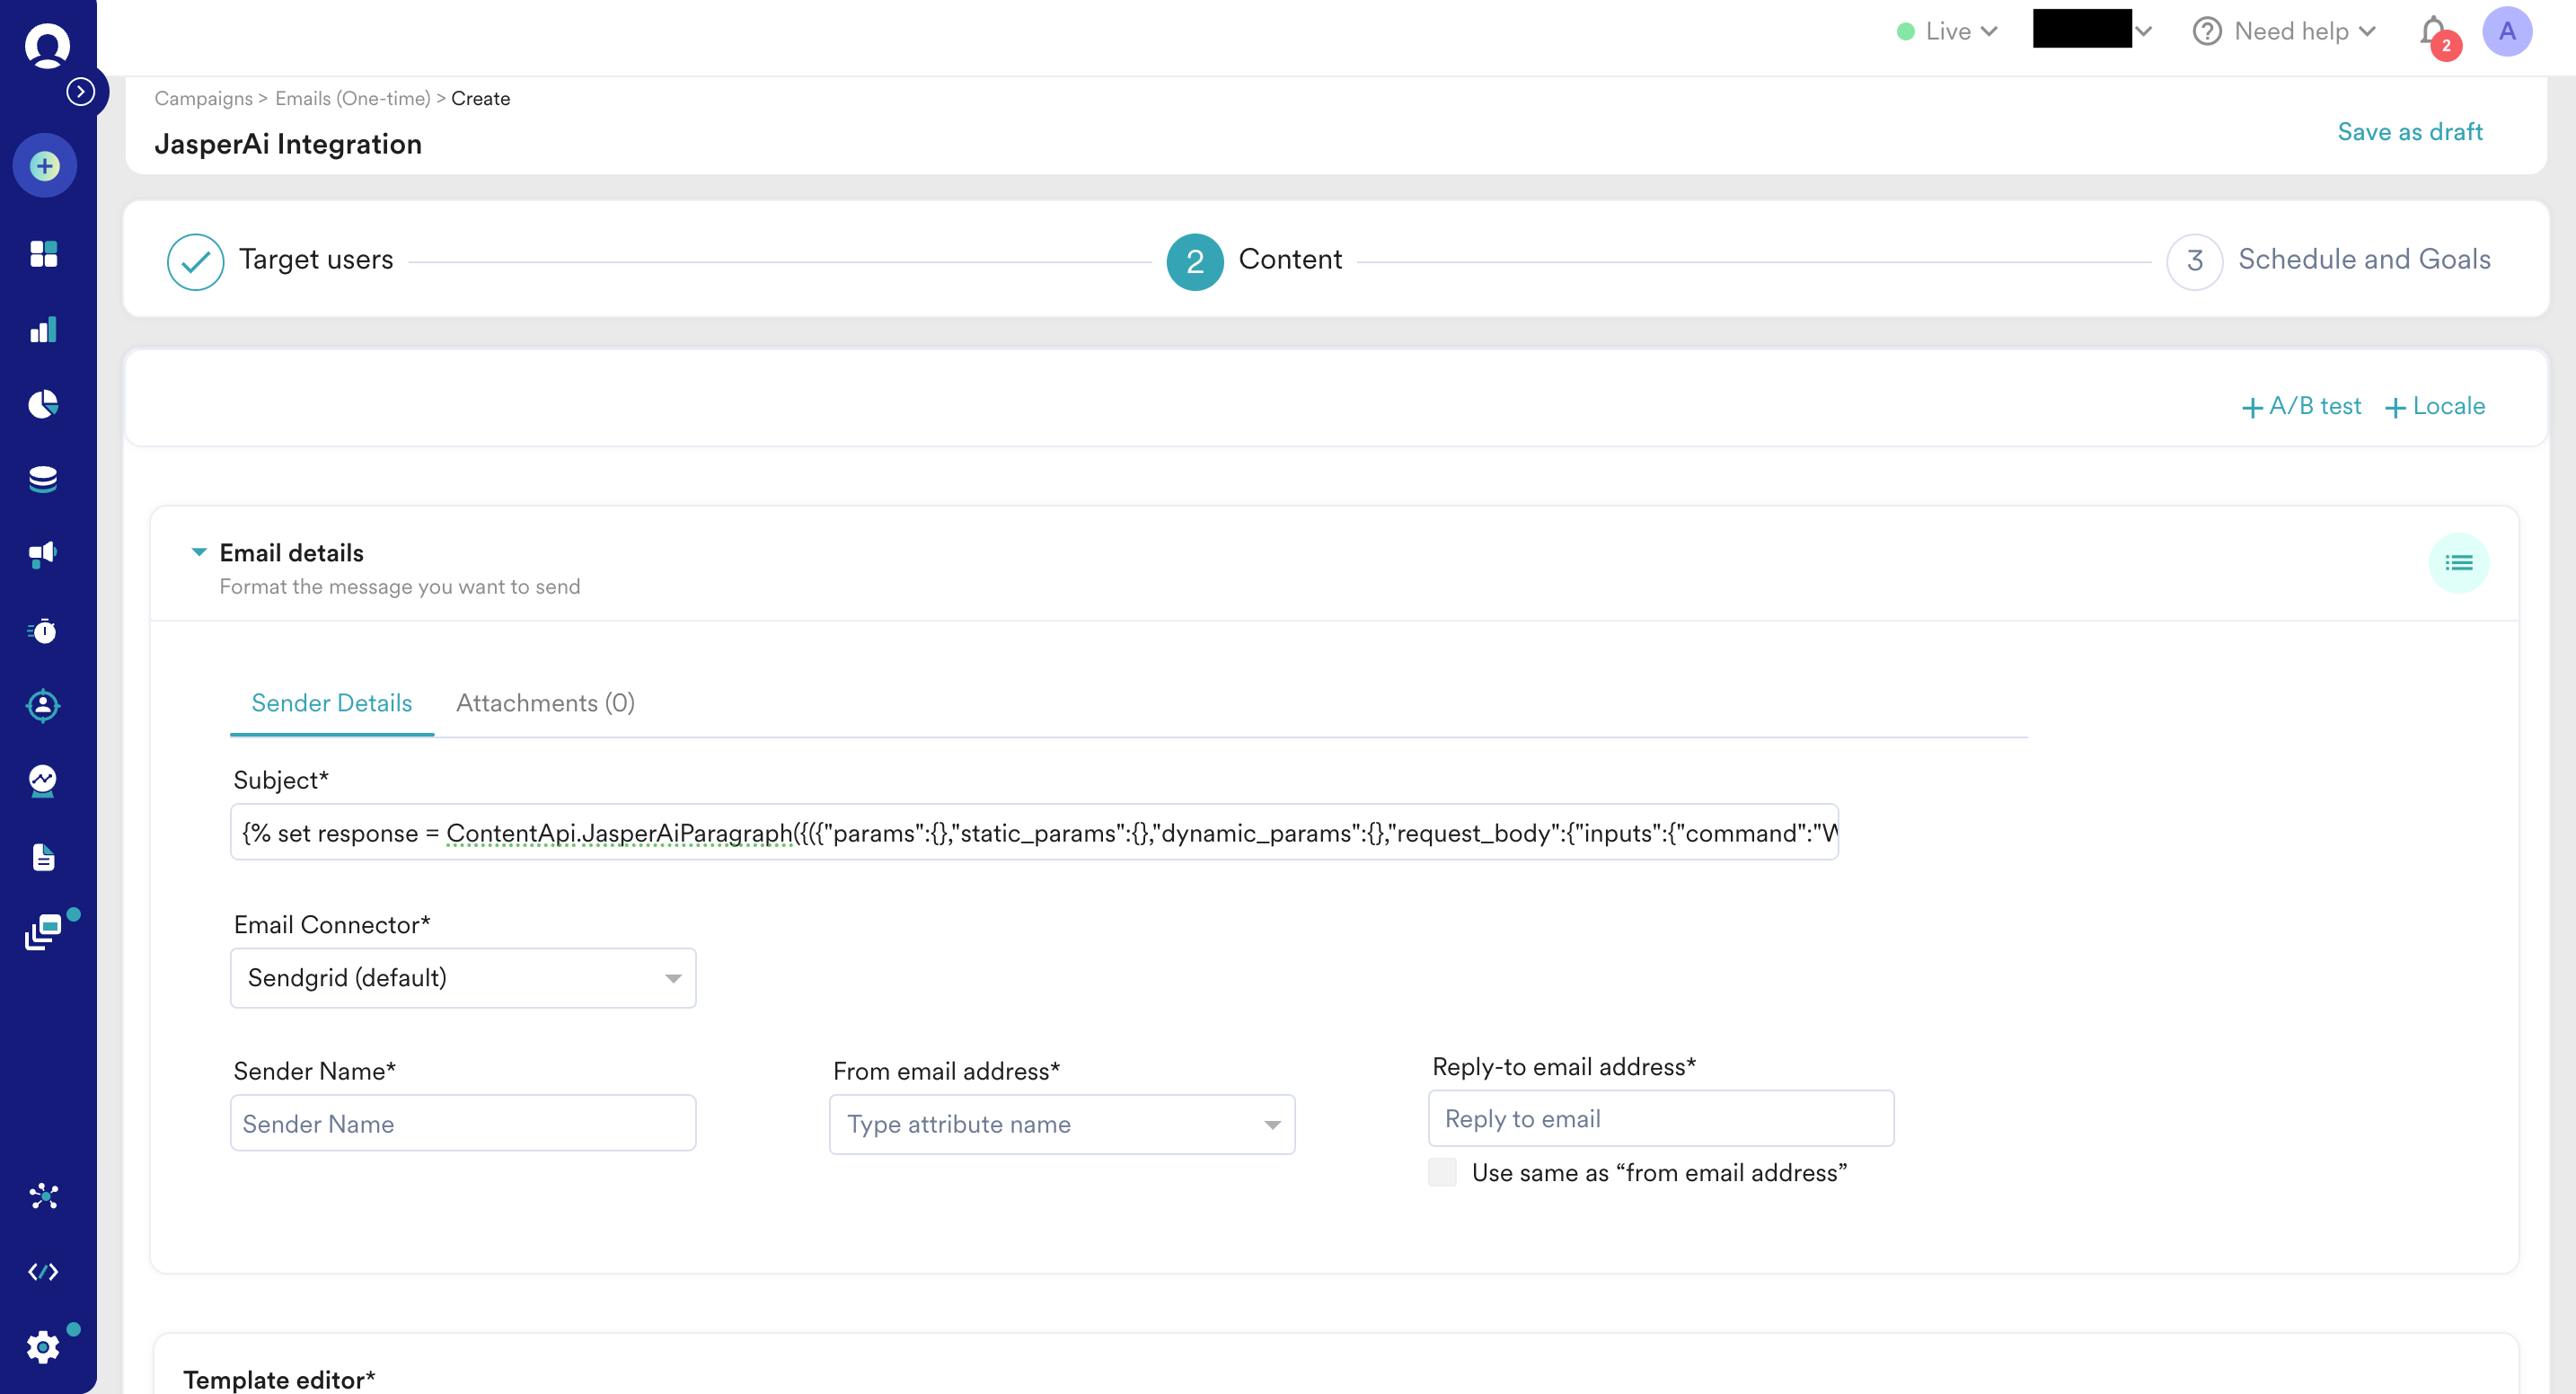The height and width of the screenshot is (1394, 2576).
Task: Switch to the Attachments (0) tab
Action: [545, 703]
